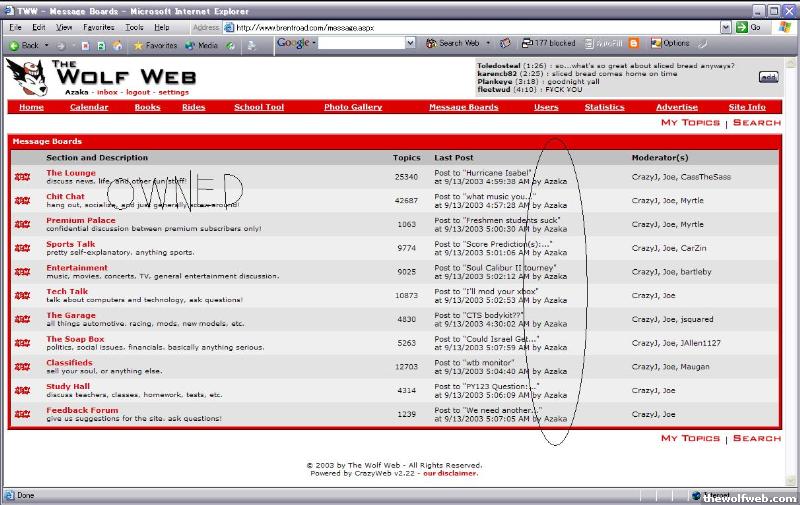Screen dimensions: 800x505
Task: Open the Favorites star toolbar button
Action: [155, 45]
